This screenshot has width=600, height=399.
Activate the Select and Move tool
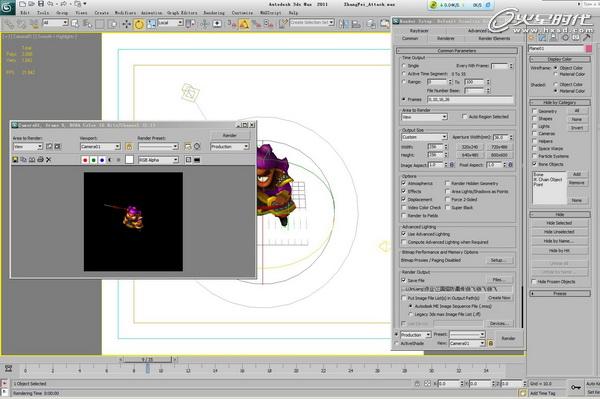(126, 24)
